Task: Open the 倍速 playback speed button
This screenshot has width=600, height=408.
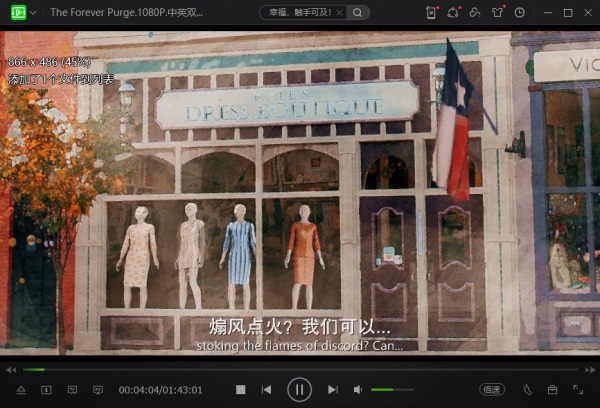Action: 492,390
